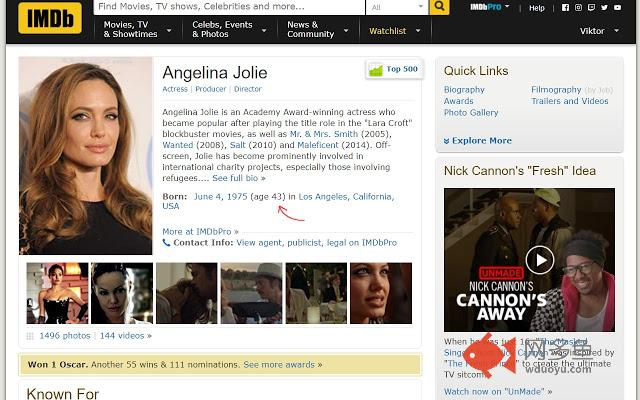640x400 pixels.
Task: Click the IMDb logo
Action: [50, 18]
